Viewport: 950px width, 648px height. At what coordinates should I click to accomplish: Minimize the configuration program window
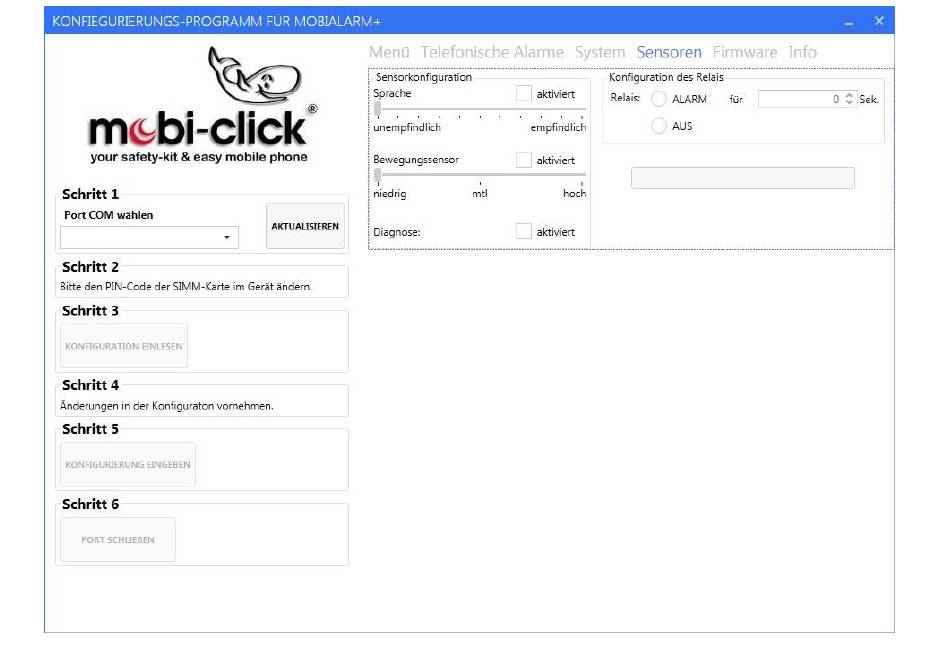pos(849,21)
